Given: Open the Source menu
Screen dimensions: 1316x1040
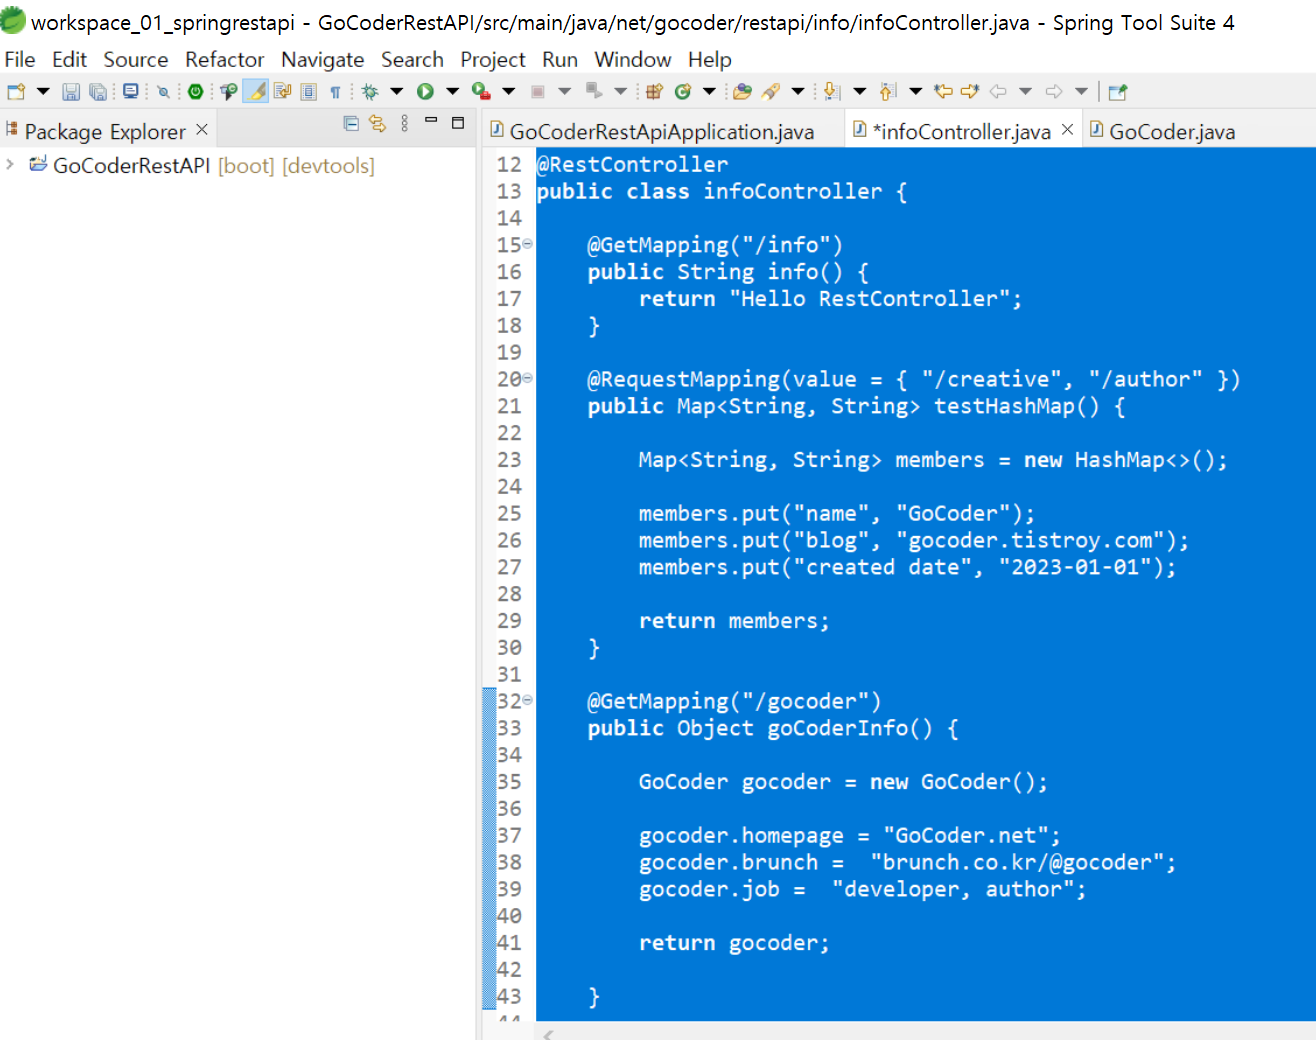Looking at the screenshot, I should pyautogui.click(x=136, y=60).
